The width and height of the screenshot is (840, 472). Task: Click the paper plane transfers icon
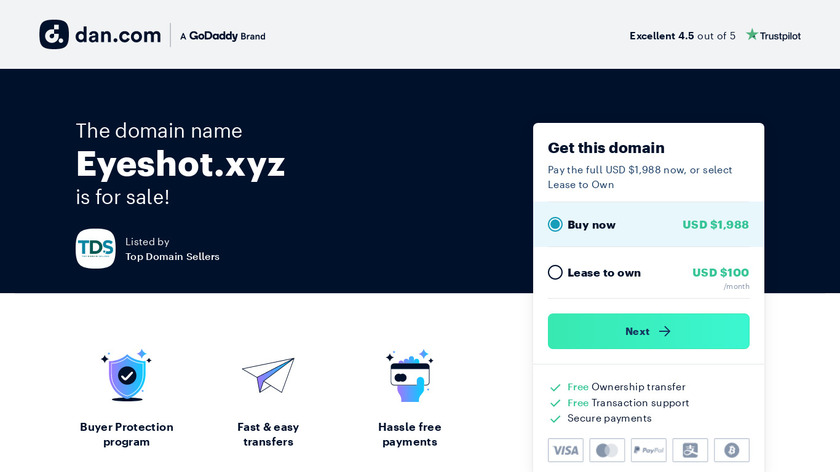coord(268,374)
